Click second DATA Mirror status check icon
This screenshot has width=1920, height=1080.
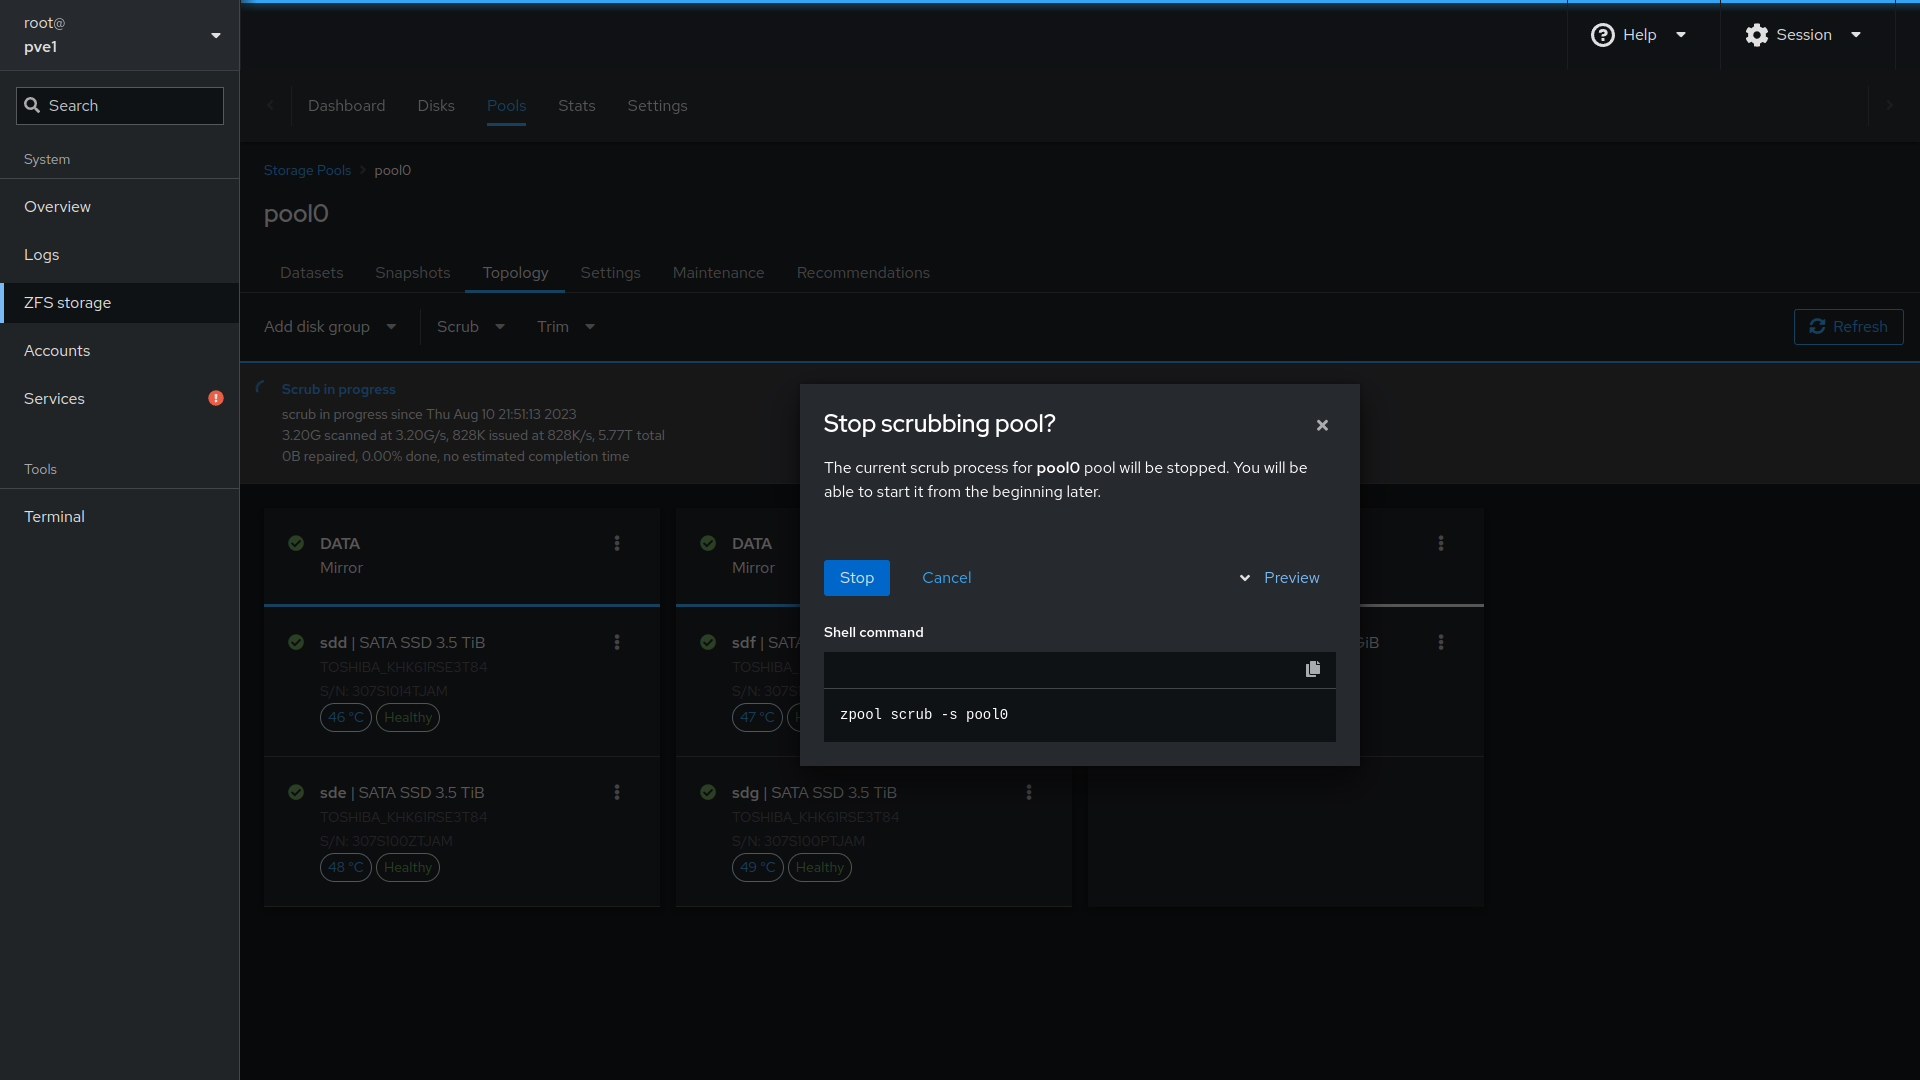click(708, 543)
